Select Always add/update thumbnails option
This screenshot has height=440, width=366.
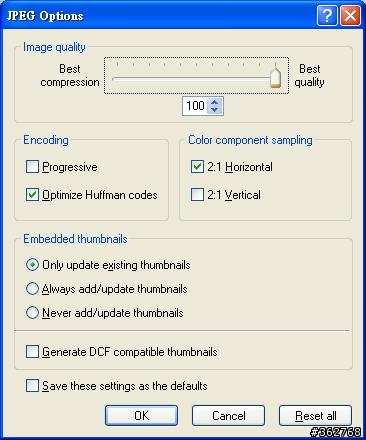tap(32, 289)
